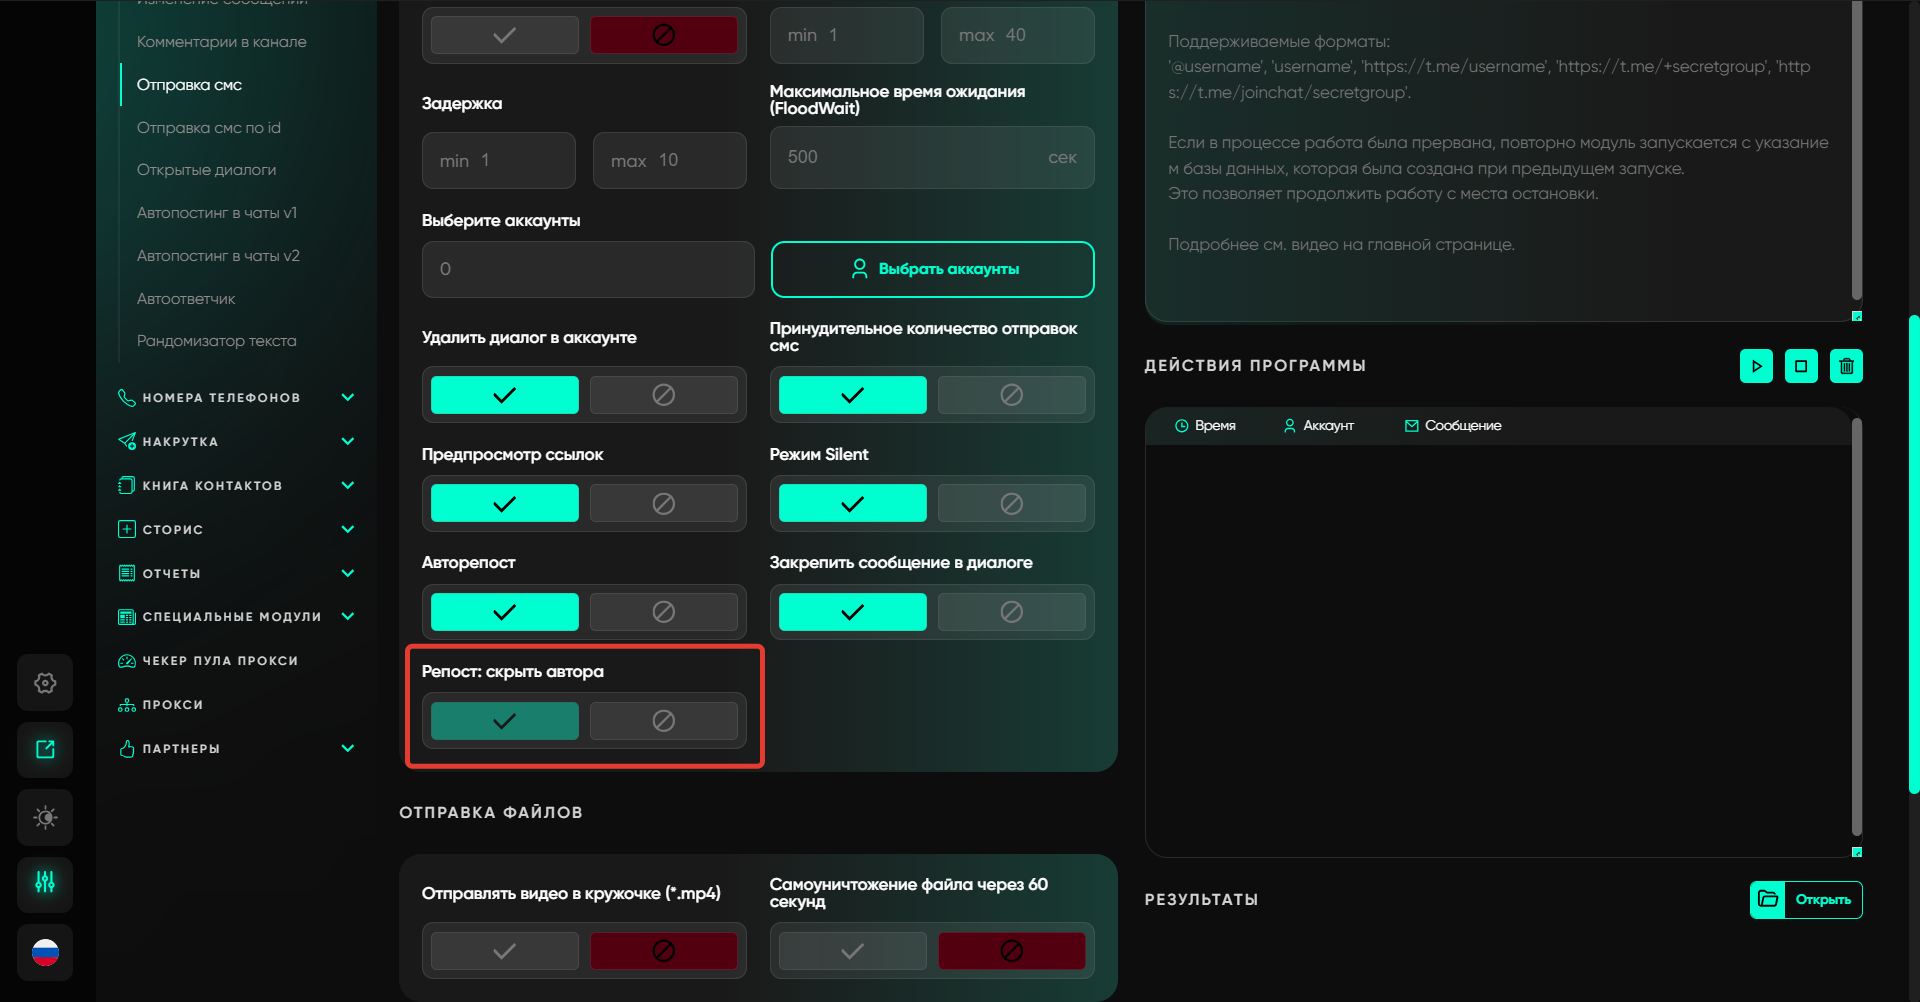Click the folder icon next to Открыть
The width and height of the screenshot is (1920, 1002).
click(1768, 899)
